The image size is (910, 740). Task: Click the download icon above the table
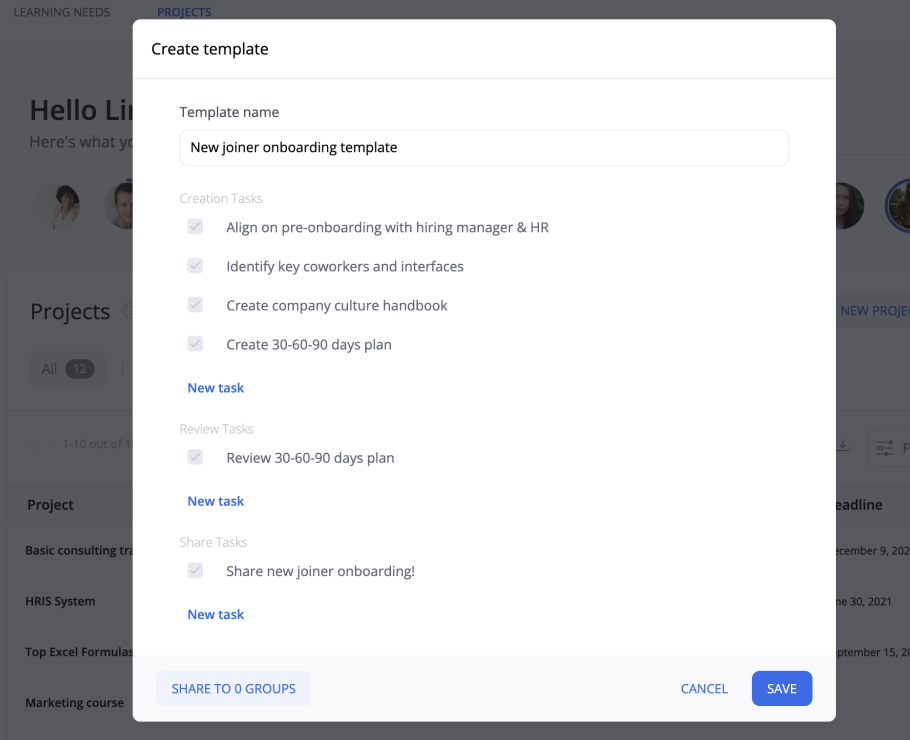click(x=844, y=446)
